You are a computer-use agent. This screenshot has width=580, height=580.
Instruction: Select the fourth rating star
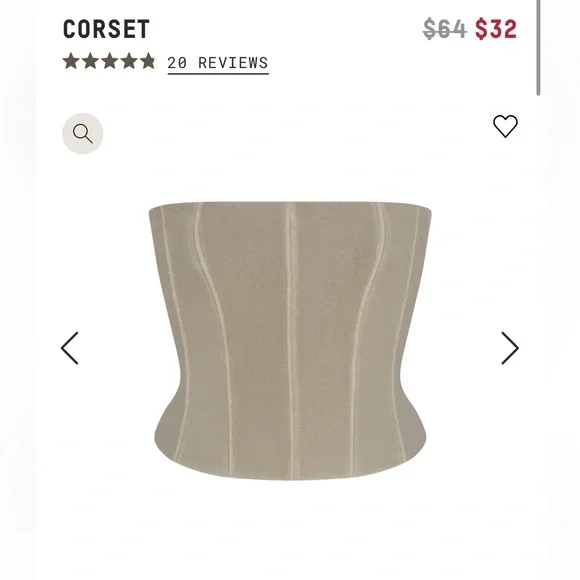[x=129, y=61]
